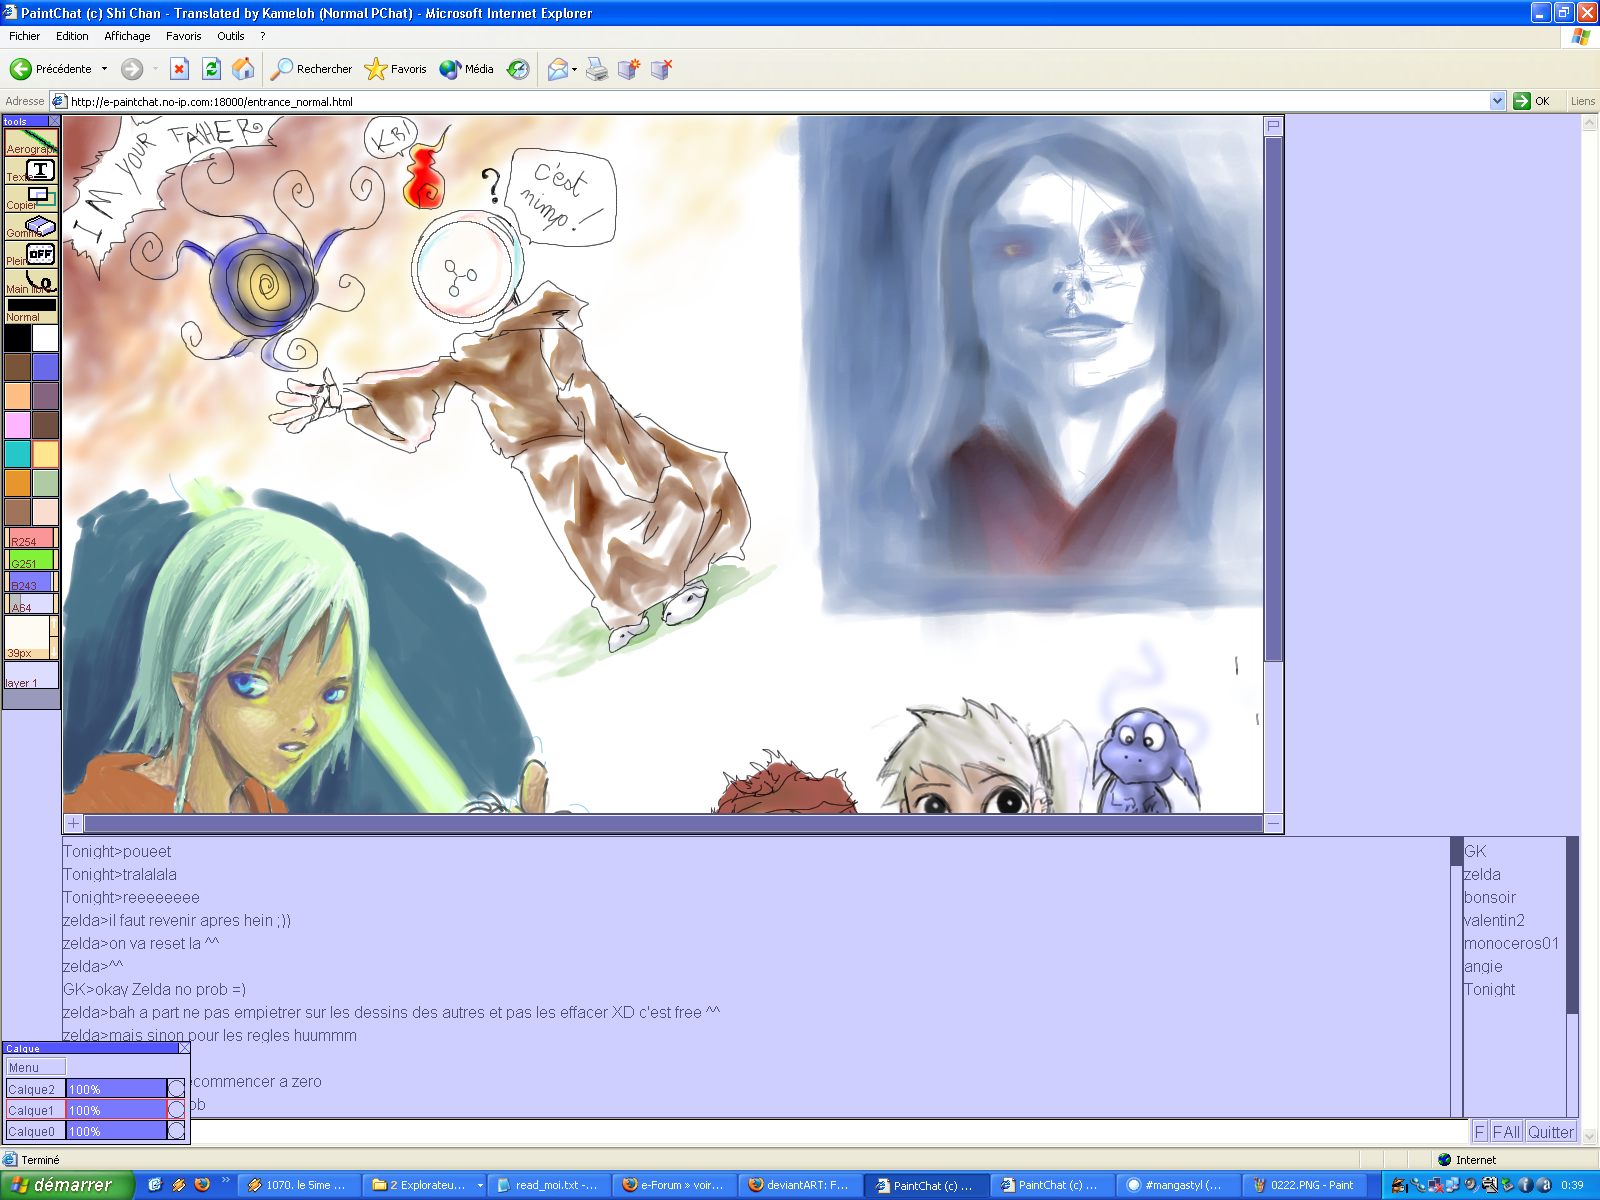
Task: Pick the black color swatch
Action: point(17,338)
